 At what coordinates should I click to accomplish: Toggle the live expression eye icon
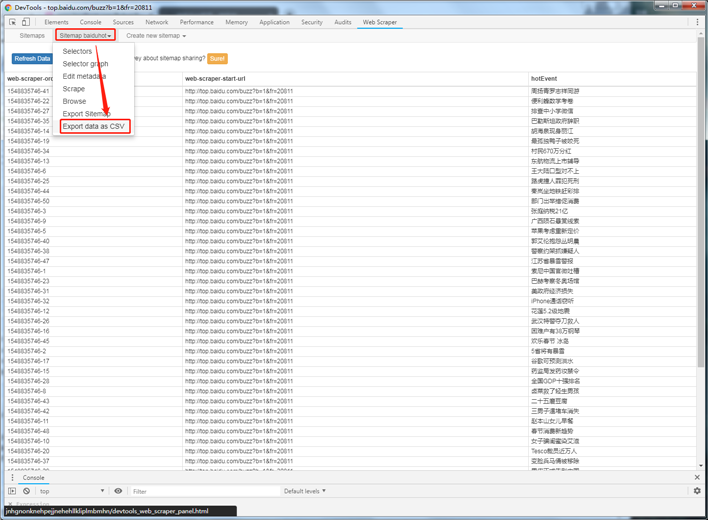(x=118, y=491)
